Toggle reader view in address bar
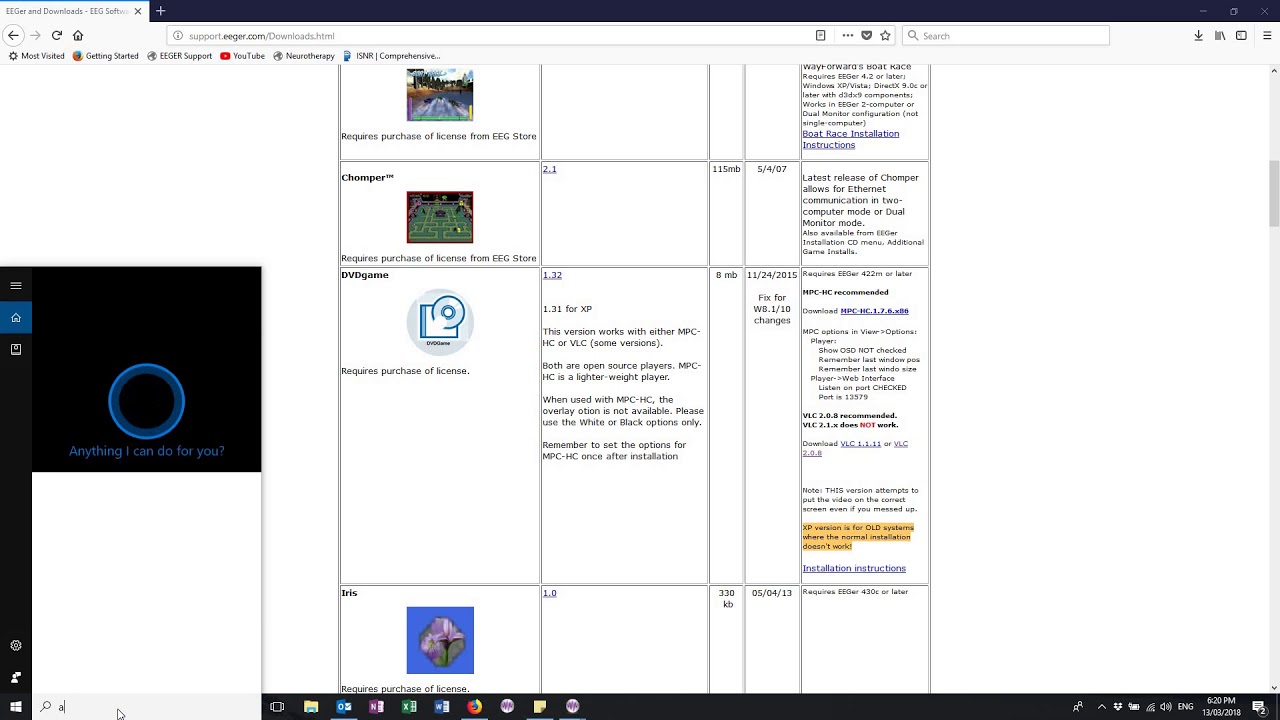The width and height of the screenshot is (1280, 720). pyautogui.click(x=820, y=35)
